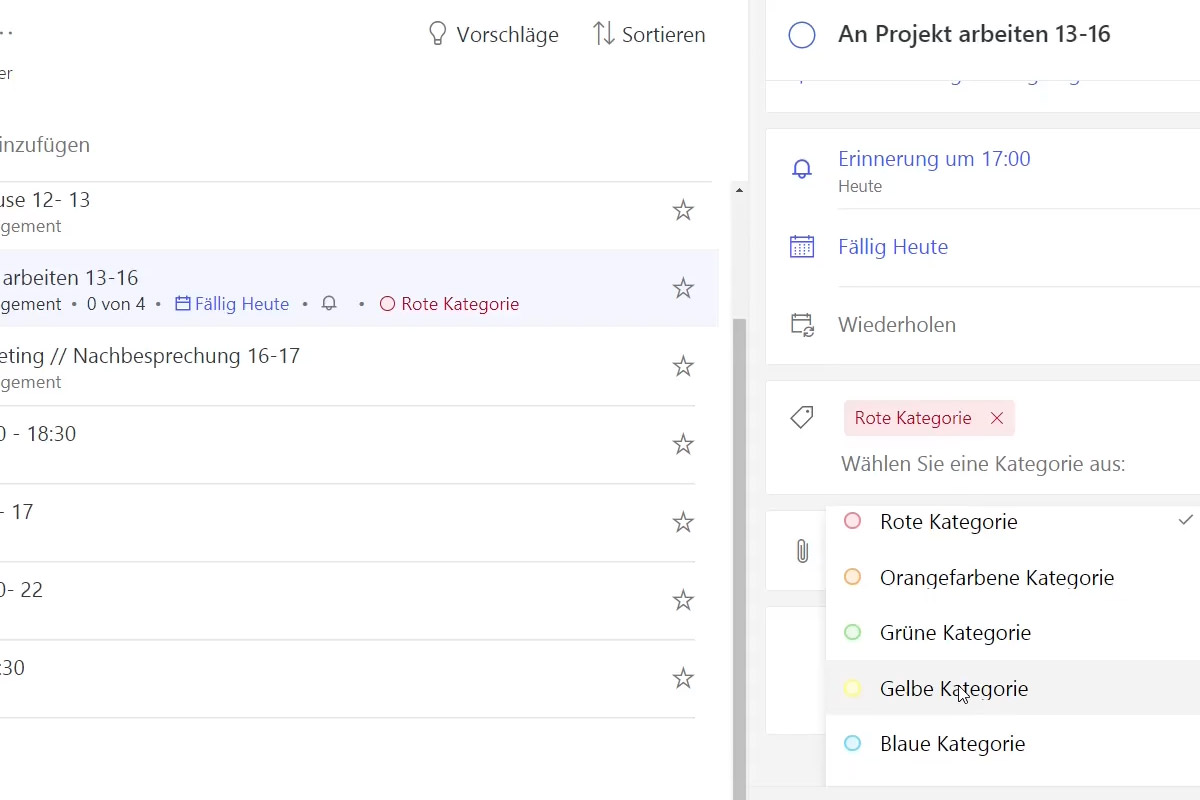
Task: Click the sort arrows icon beside Sortieren
Action: click(x=603, y=34)
